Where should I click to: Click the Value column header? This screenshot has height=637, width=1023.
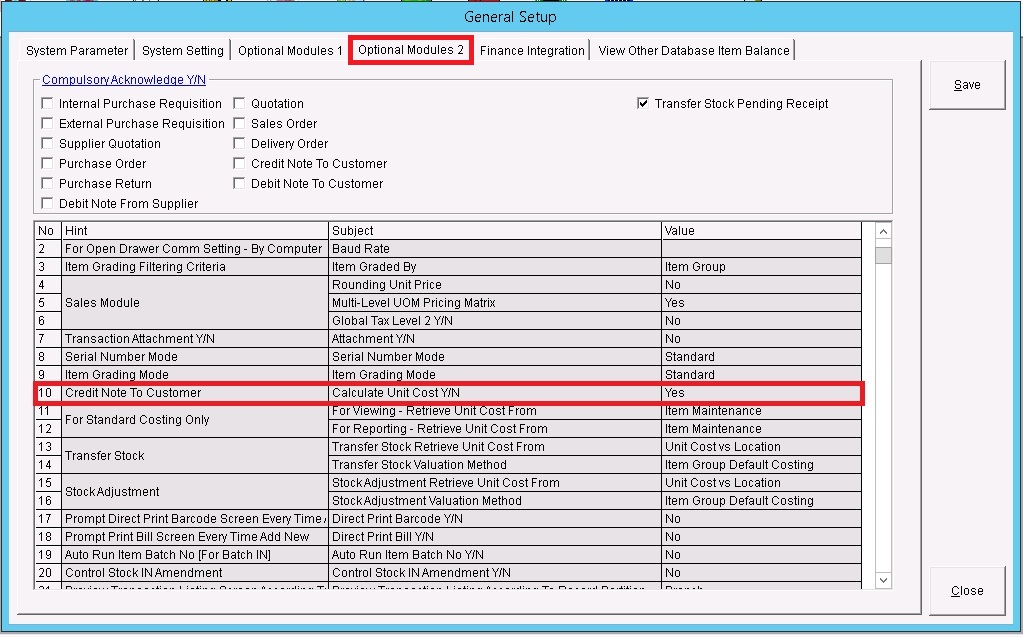coord(760,231)
